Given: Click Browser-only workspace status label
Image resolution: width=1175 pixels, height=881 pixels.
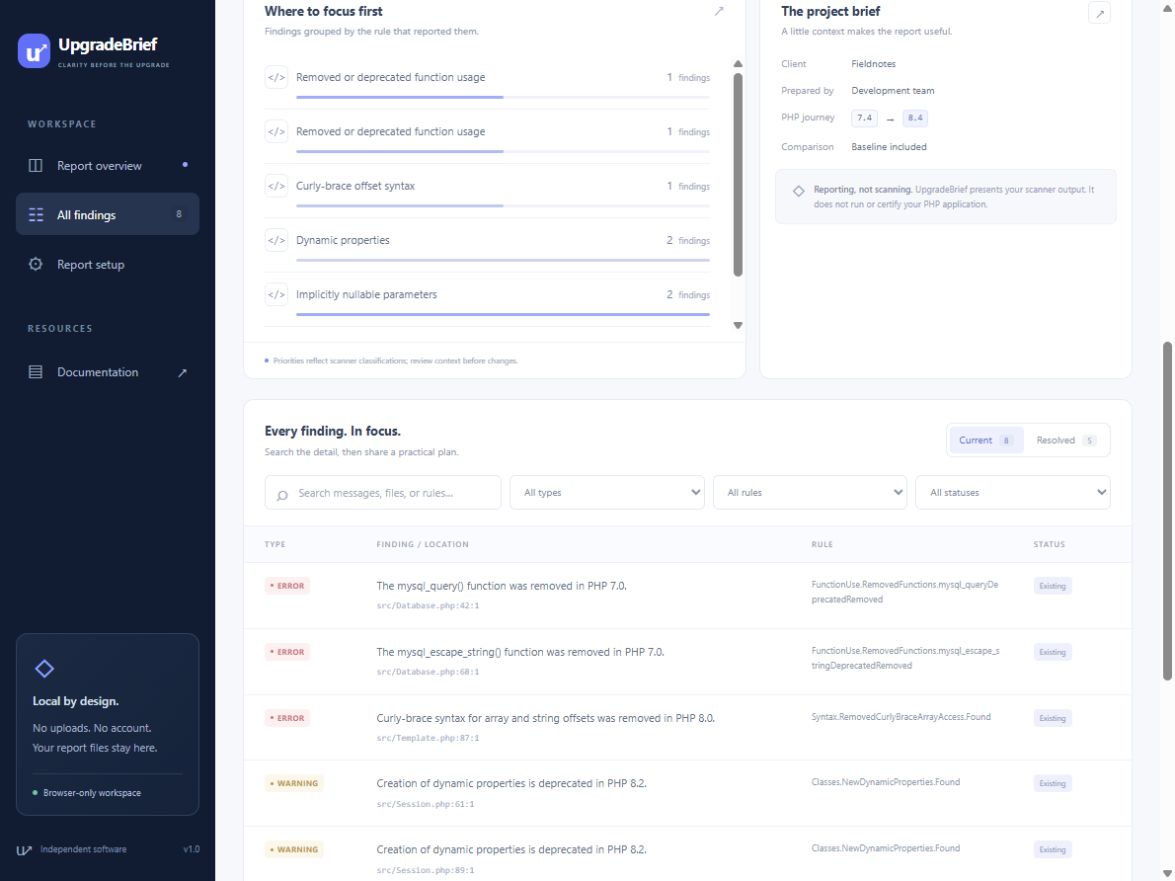Looking at the screenshot, I should tap(91, 793).
